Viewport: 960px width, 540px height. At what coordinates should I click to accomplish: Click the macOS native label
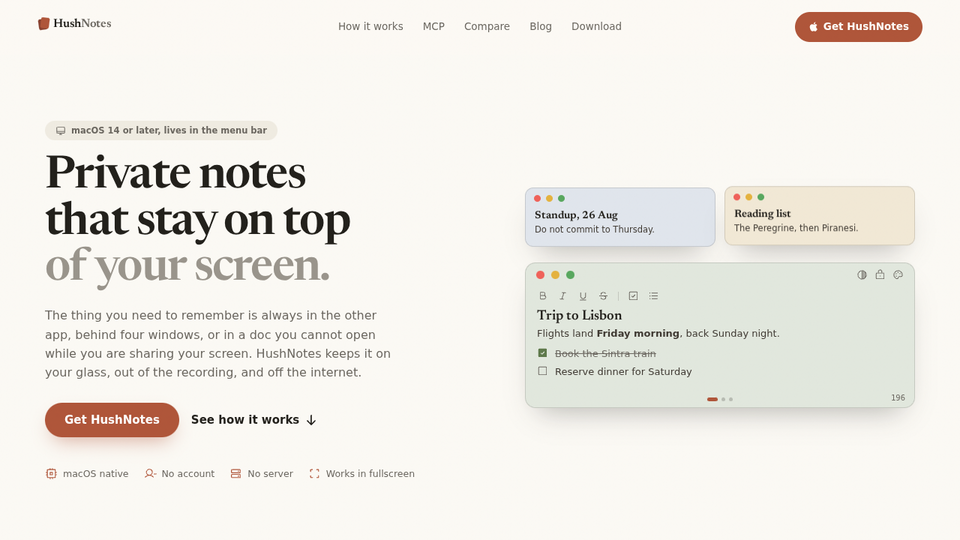pos(96,474)
